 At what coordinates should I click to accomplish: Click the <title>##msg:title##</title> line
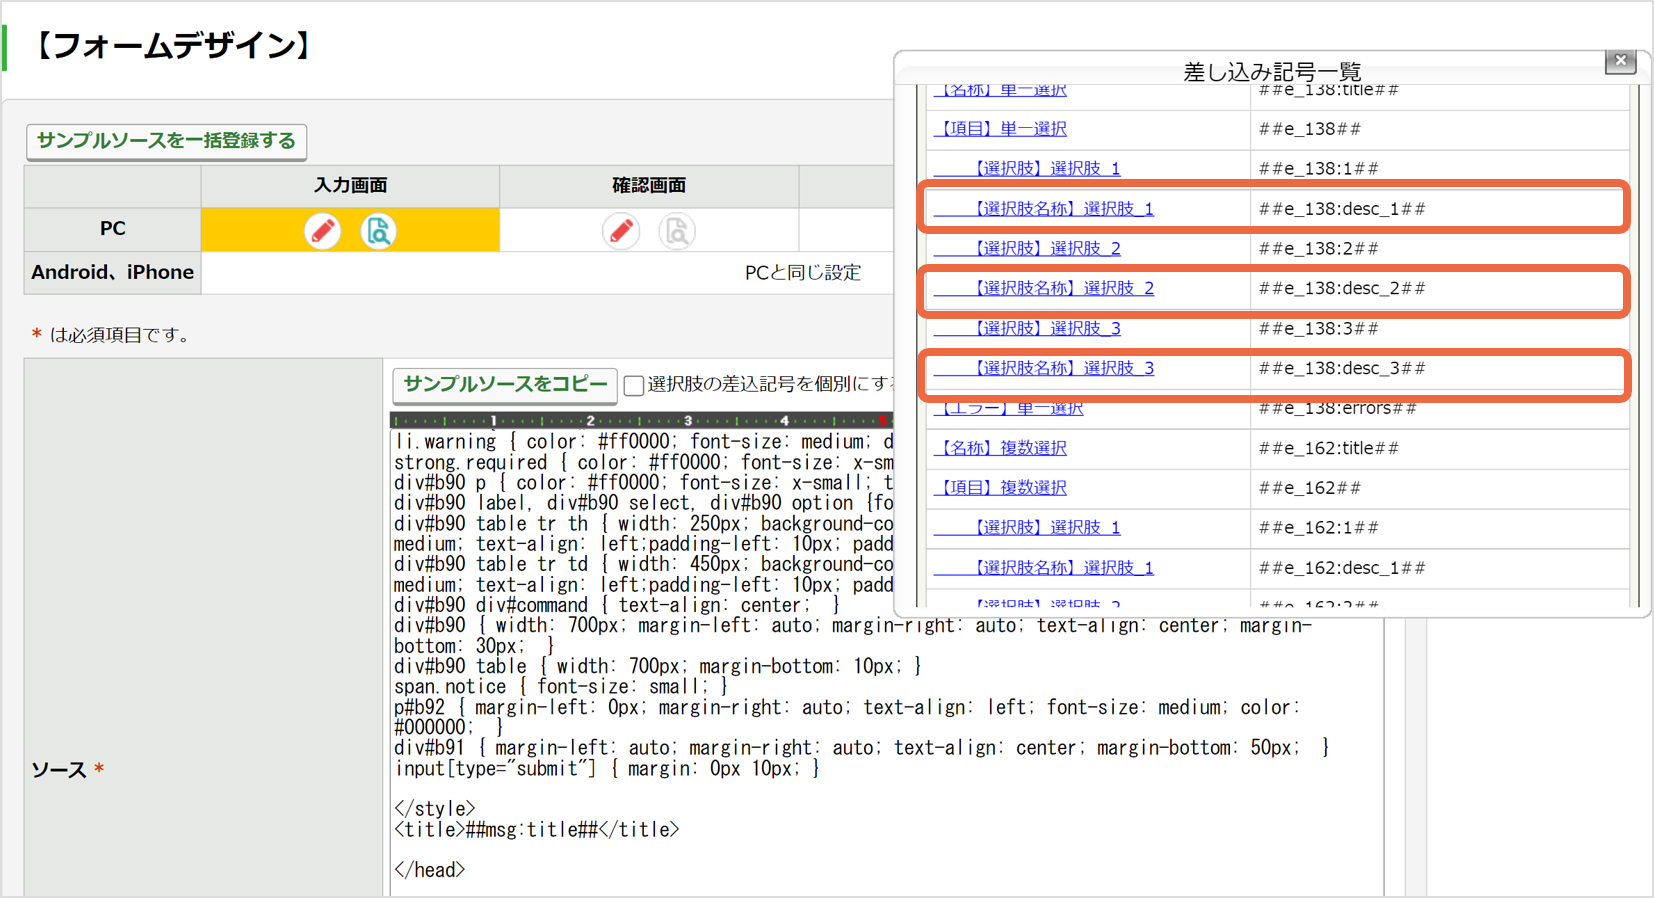click(x=537, y=829)
